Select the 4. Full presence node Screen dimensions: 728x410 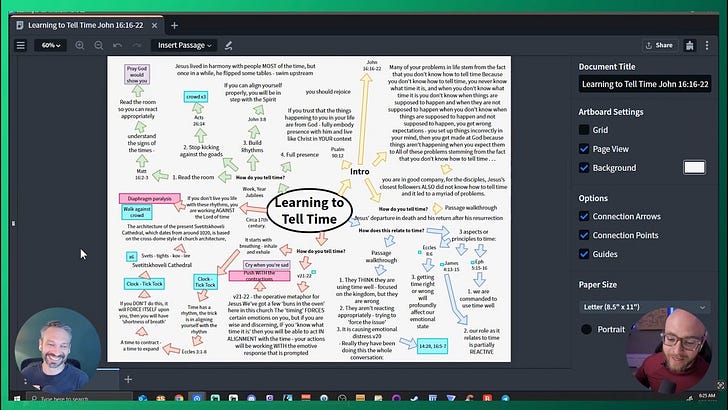click(299, 155)
